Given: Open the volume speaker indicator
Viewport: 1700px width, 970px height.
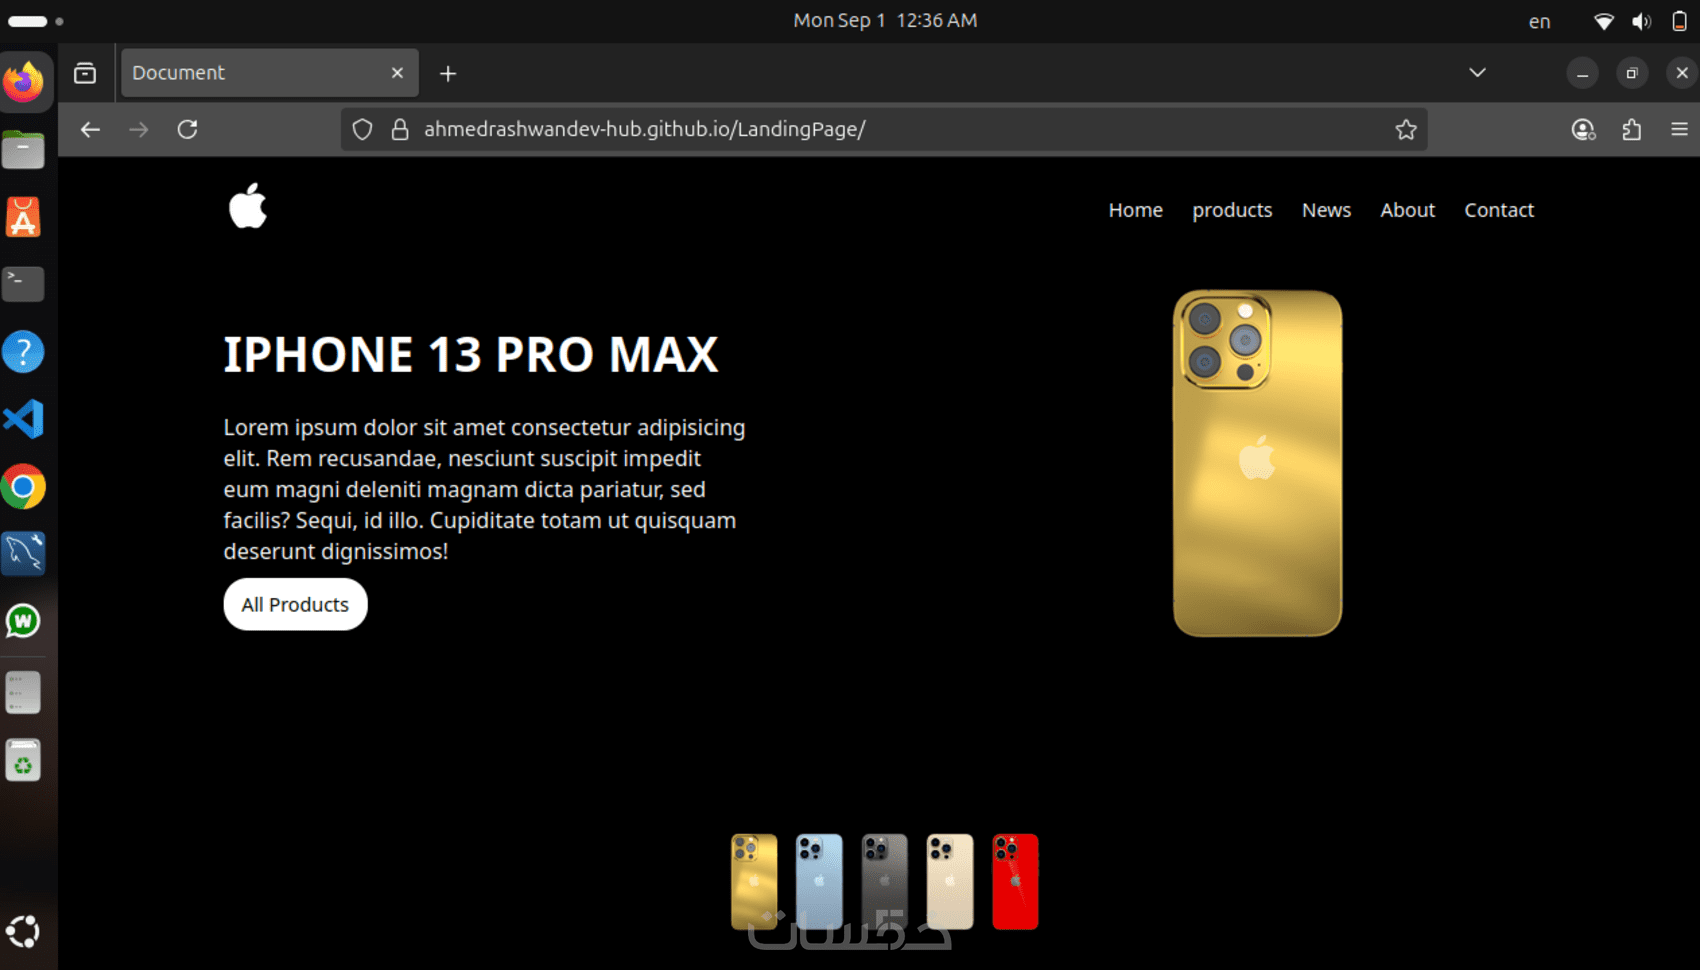Looking at the screenshot, I should [x=1642, y=21].
